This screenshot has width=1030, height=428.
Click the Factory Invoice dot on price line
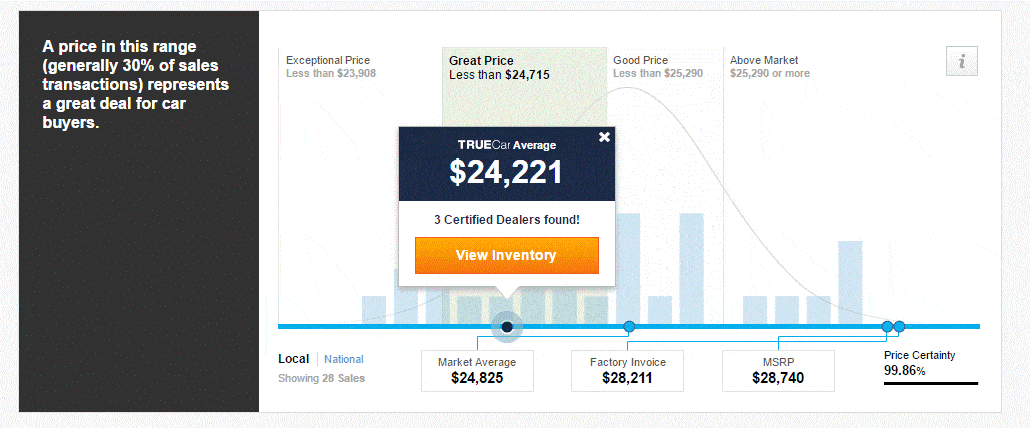pos(887,326)
